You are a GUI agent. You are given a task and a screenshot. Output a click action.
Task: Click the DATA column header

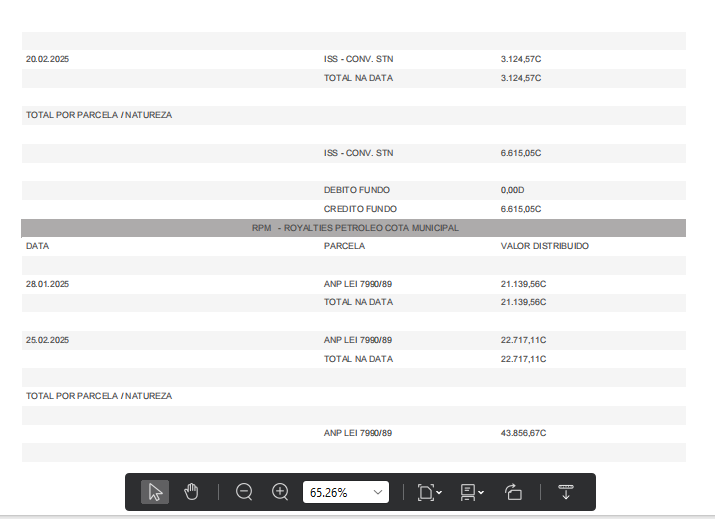[38, 246]
